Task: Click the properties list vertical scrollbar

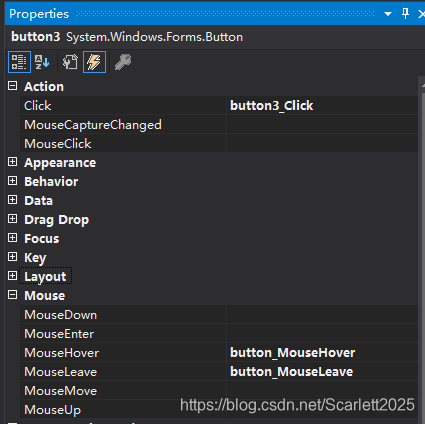Action: point(422,250)
